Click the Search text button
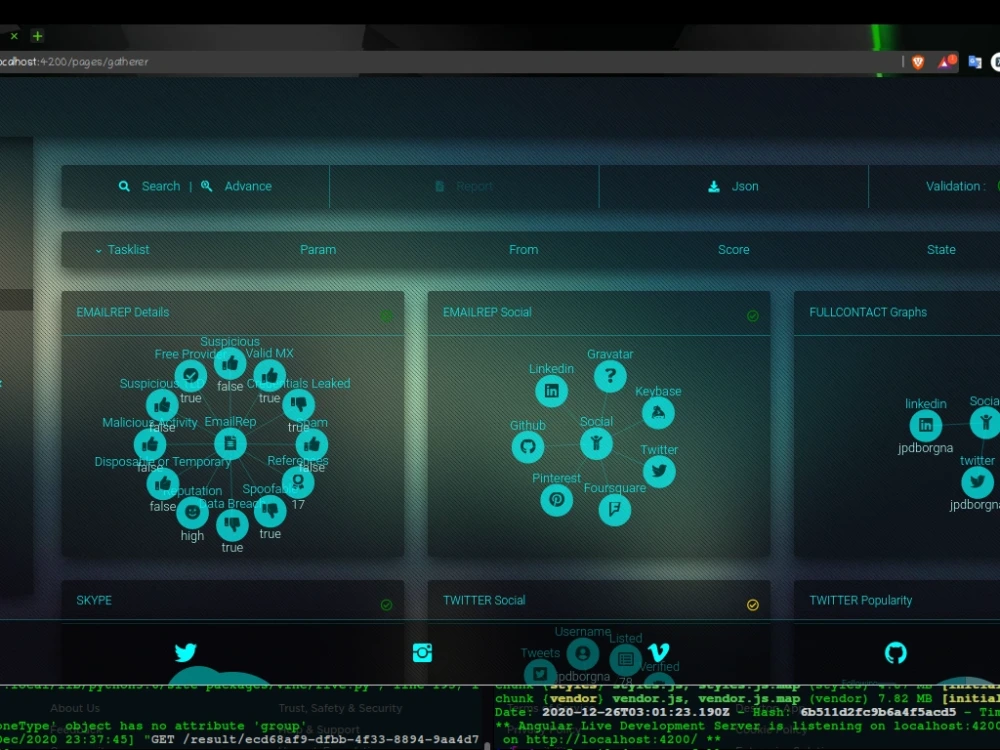The height and width of the screenshot is (750, 1000). tap(161, 186)
